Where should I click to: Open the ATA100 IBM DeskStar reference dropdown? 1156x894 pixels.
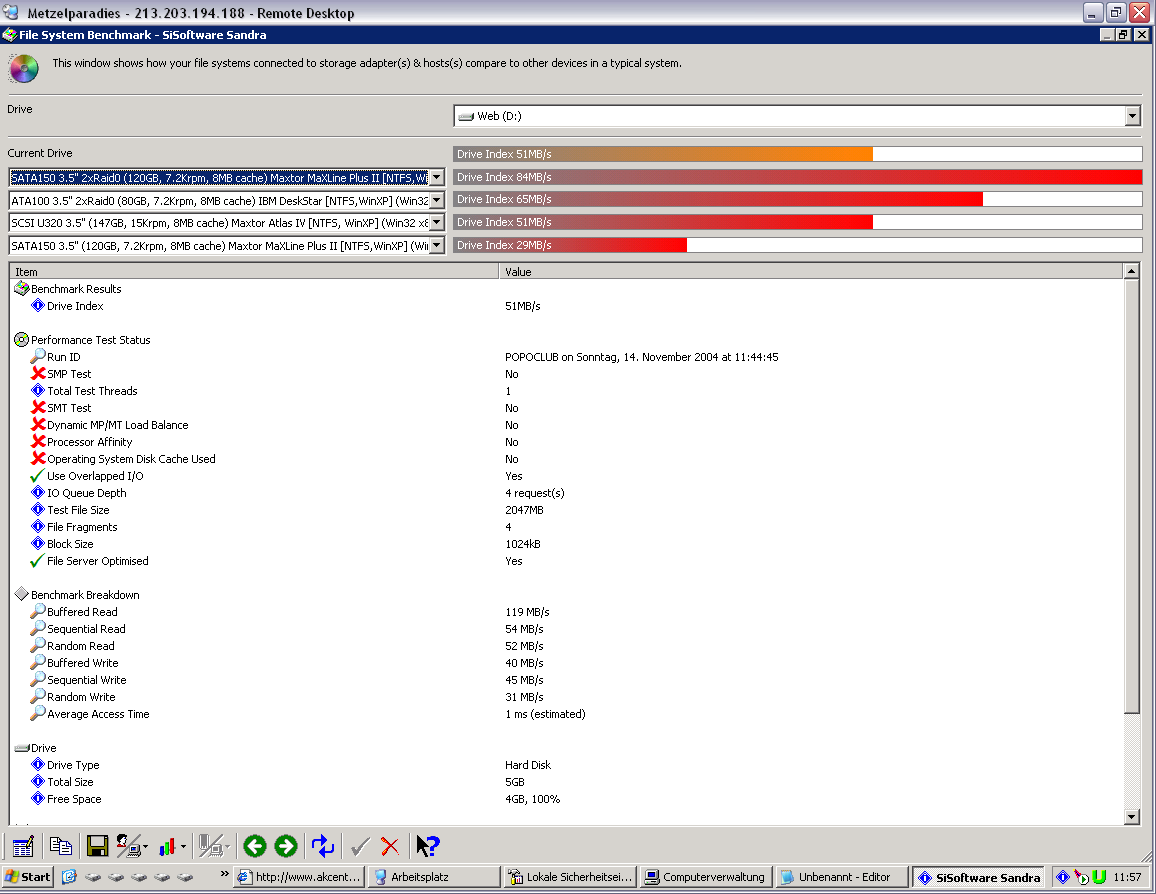437,200
